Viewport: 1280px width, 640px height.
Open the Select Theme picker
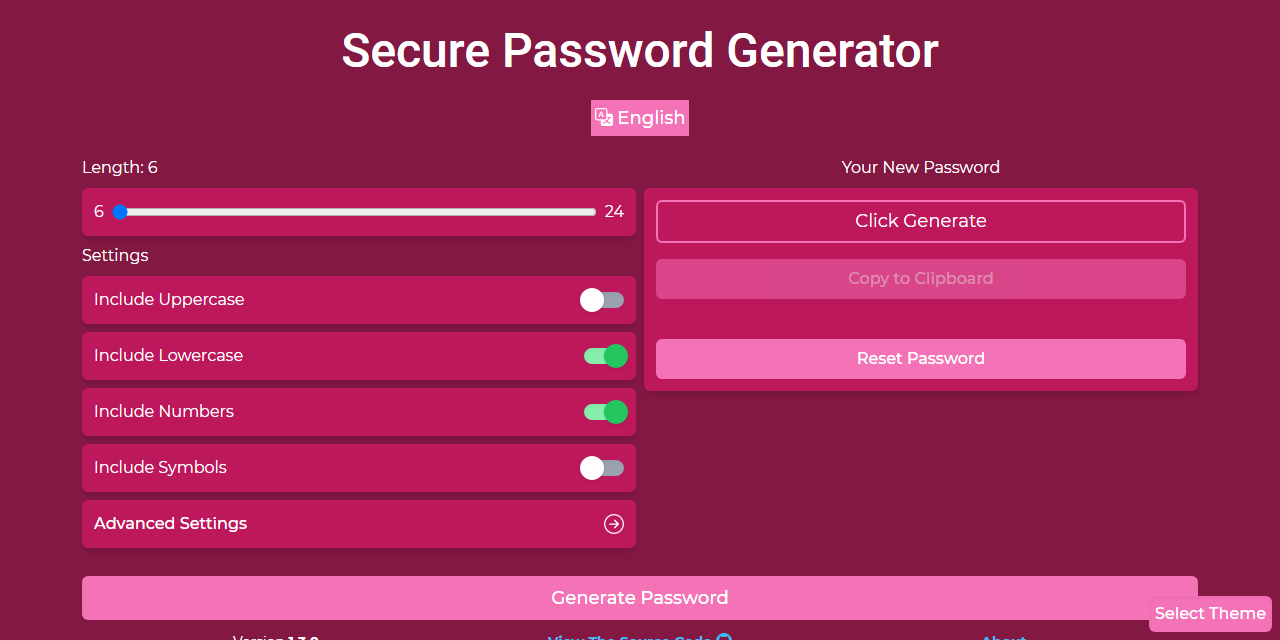(1209, 614)
